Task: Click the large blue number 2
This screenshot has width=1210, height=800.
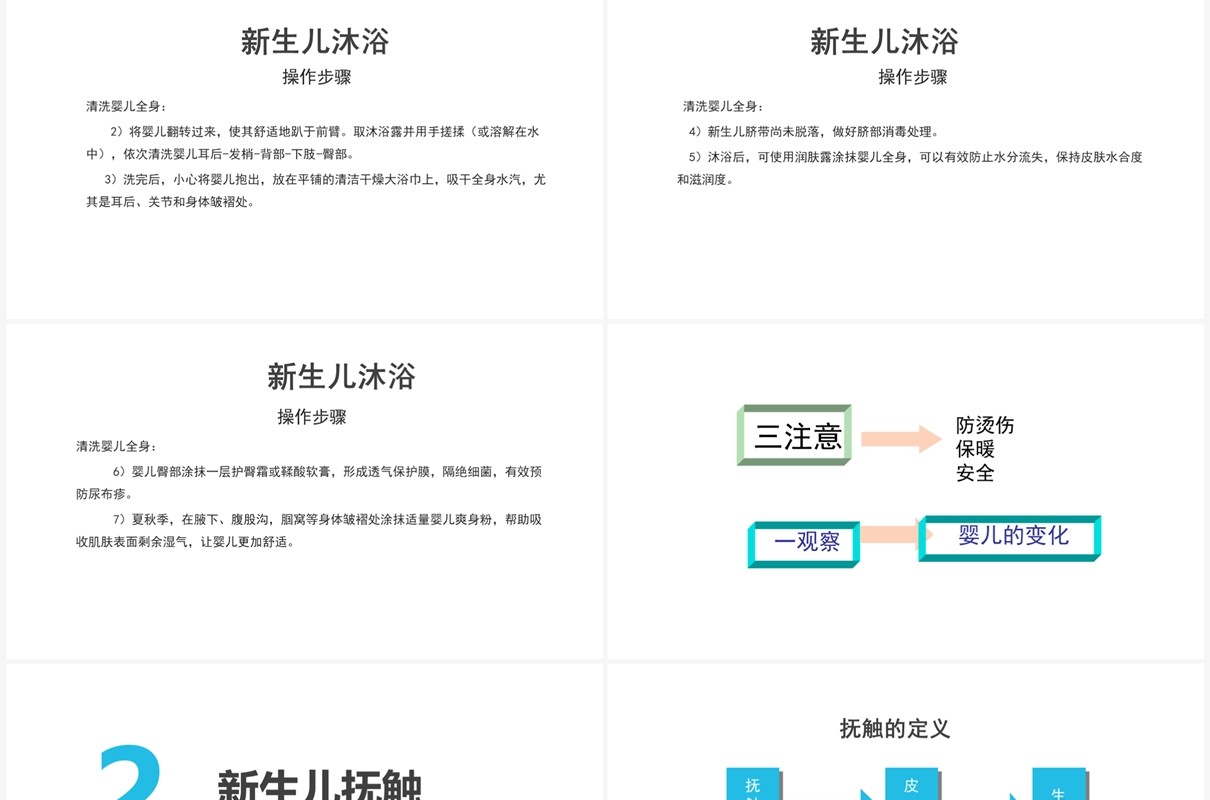Action: click(x=131, y=772)
